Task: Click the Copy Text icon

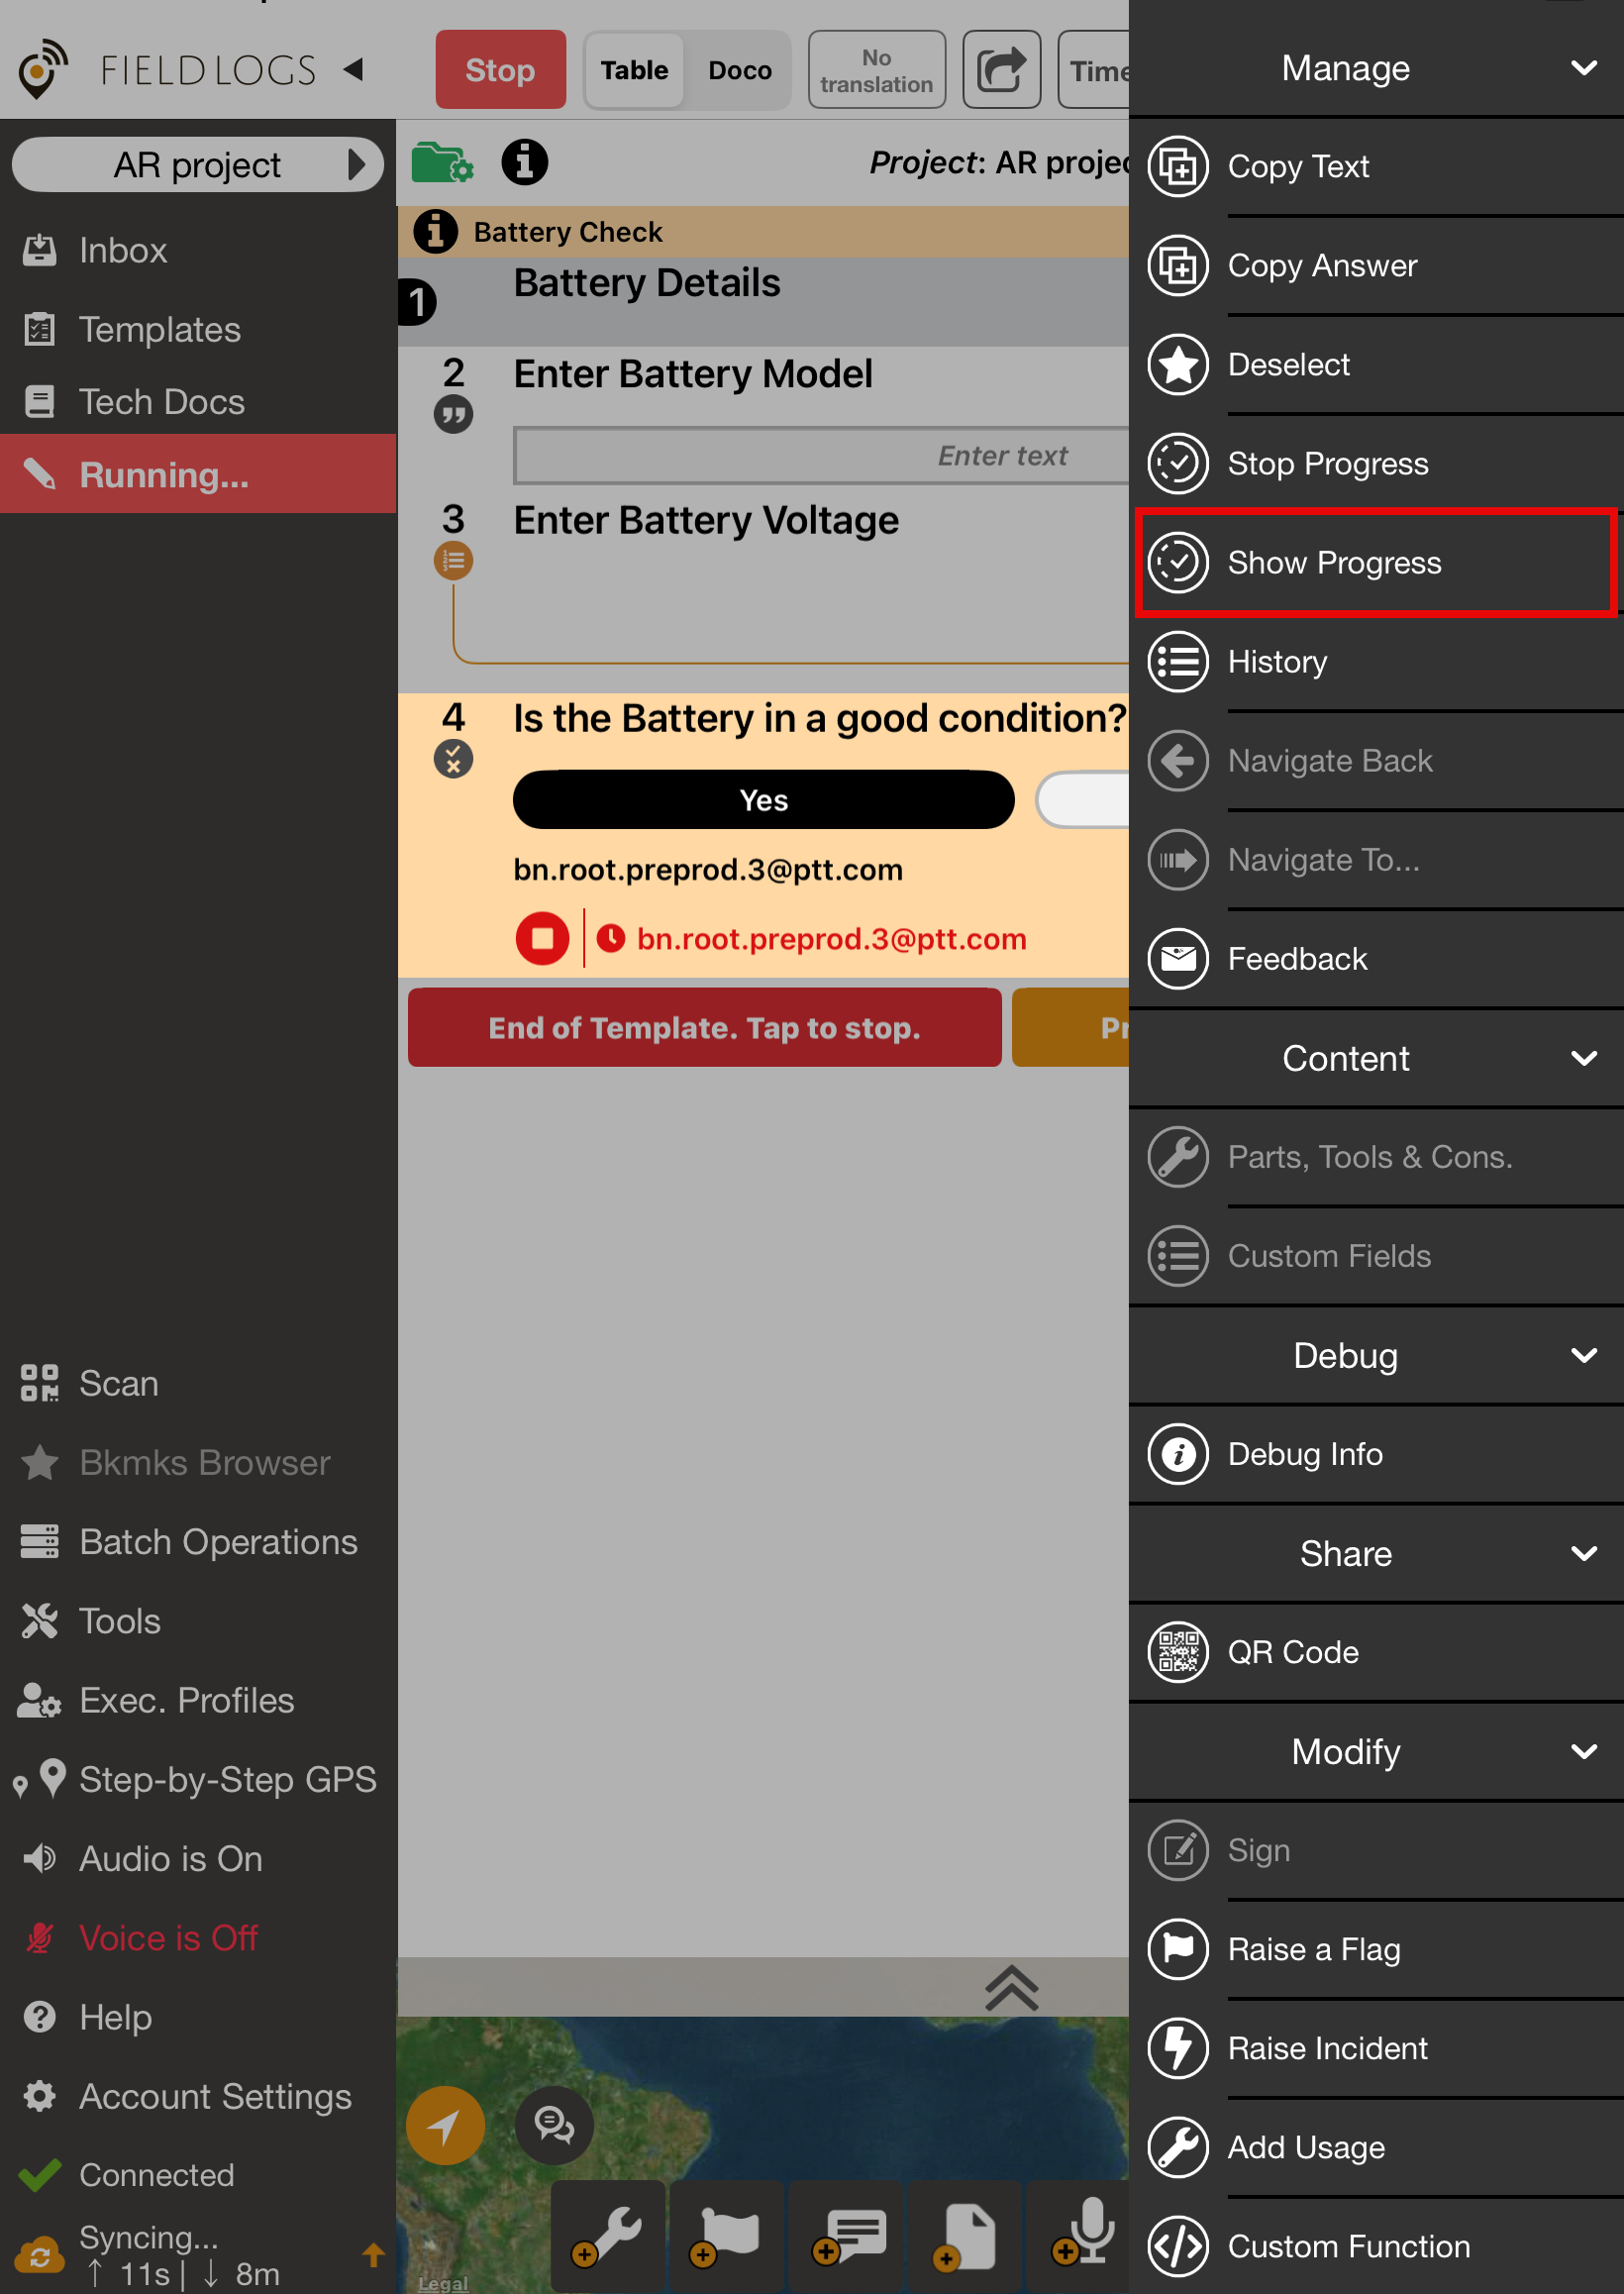Action: point(1178,167)
